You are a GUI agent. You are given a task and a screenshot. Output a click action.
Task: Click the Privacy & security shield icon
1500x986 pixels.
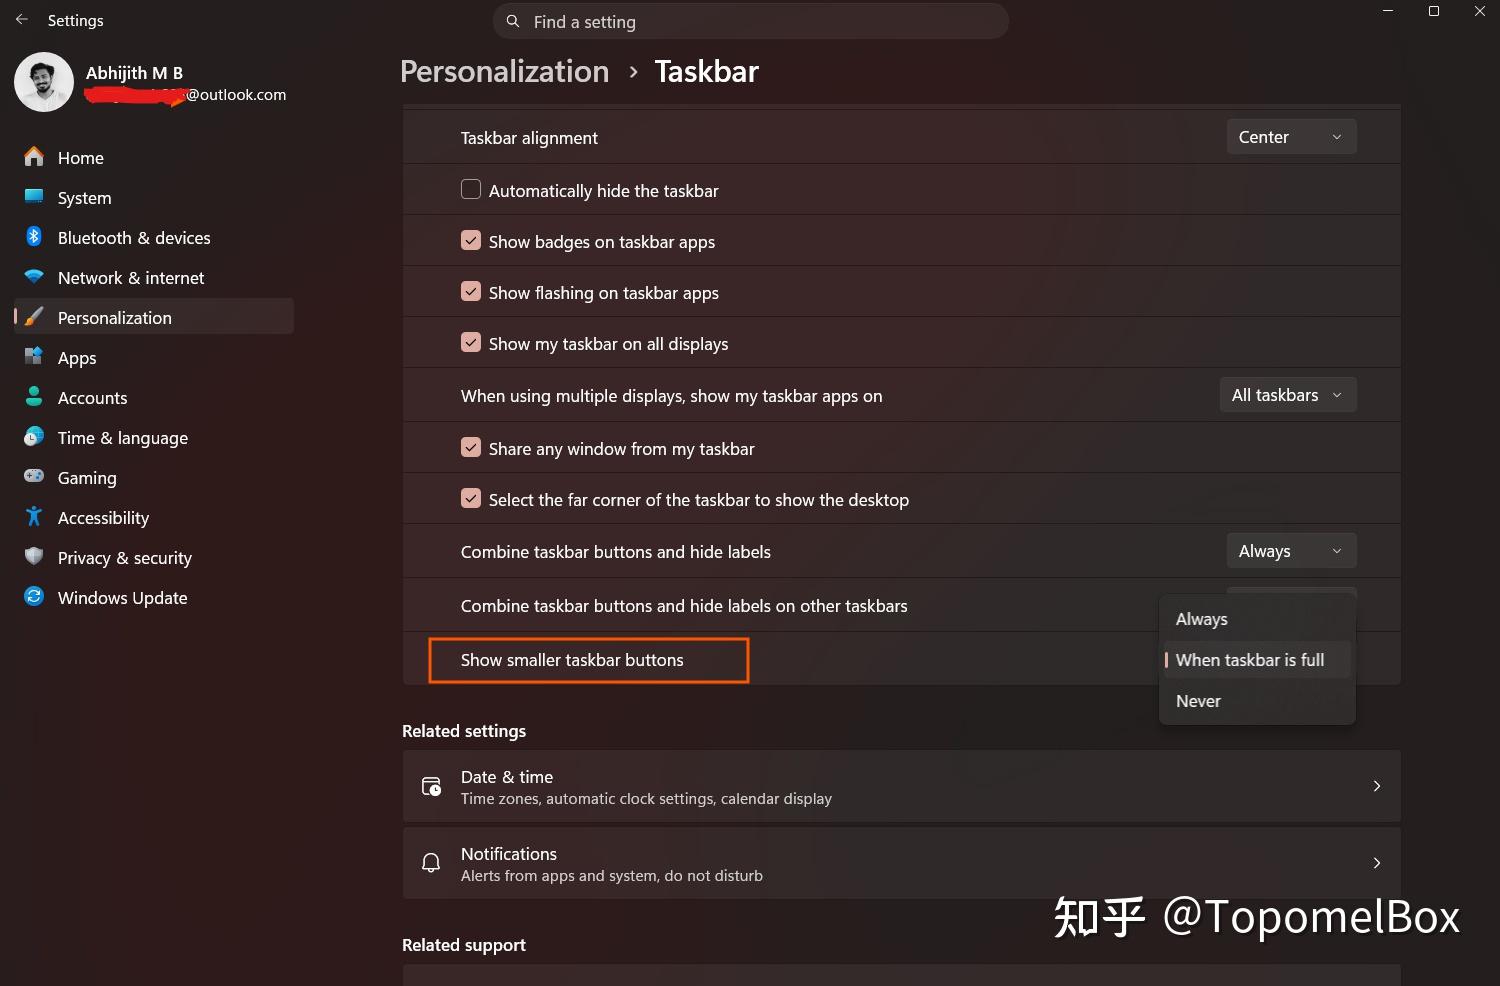tap(34, 557)
